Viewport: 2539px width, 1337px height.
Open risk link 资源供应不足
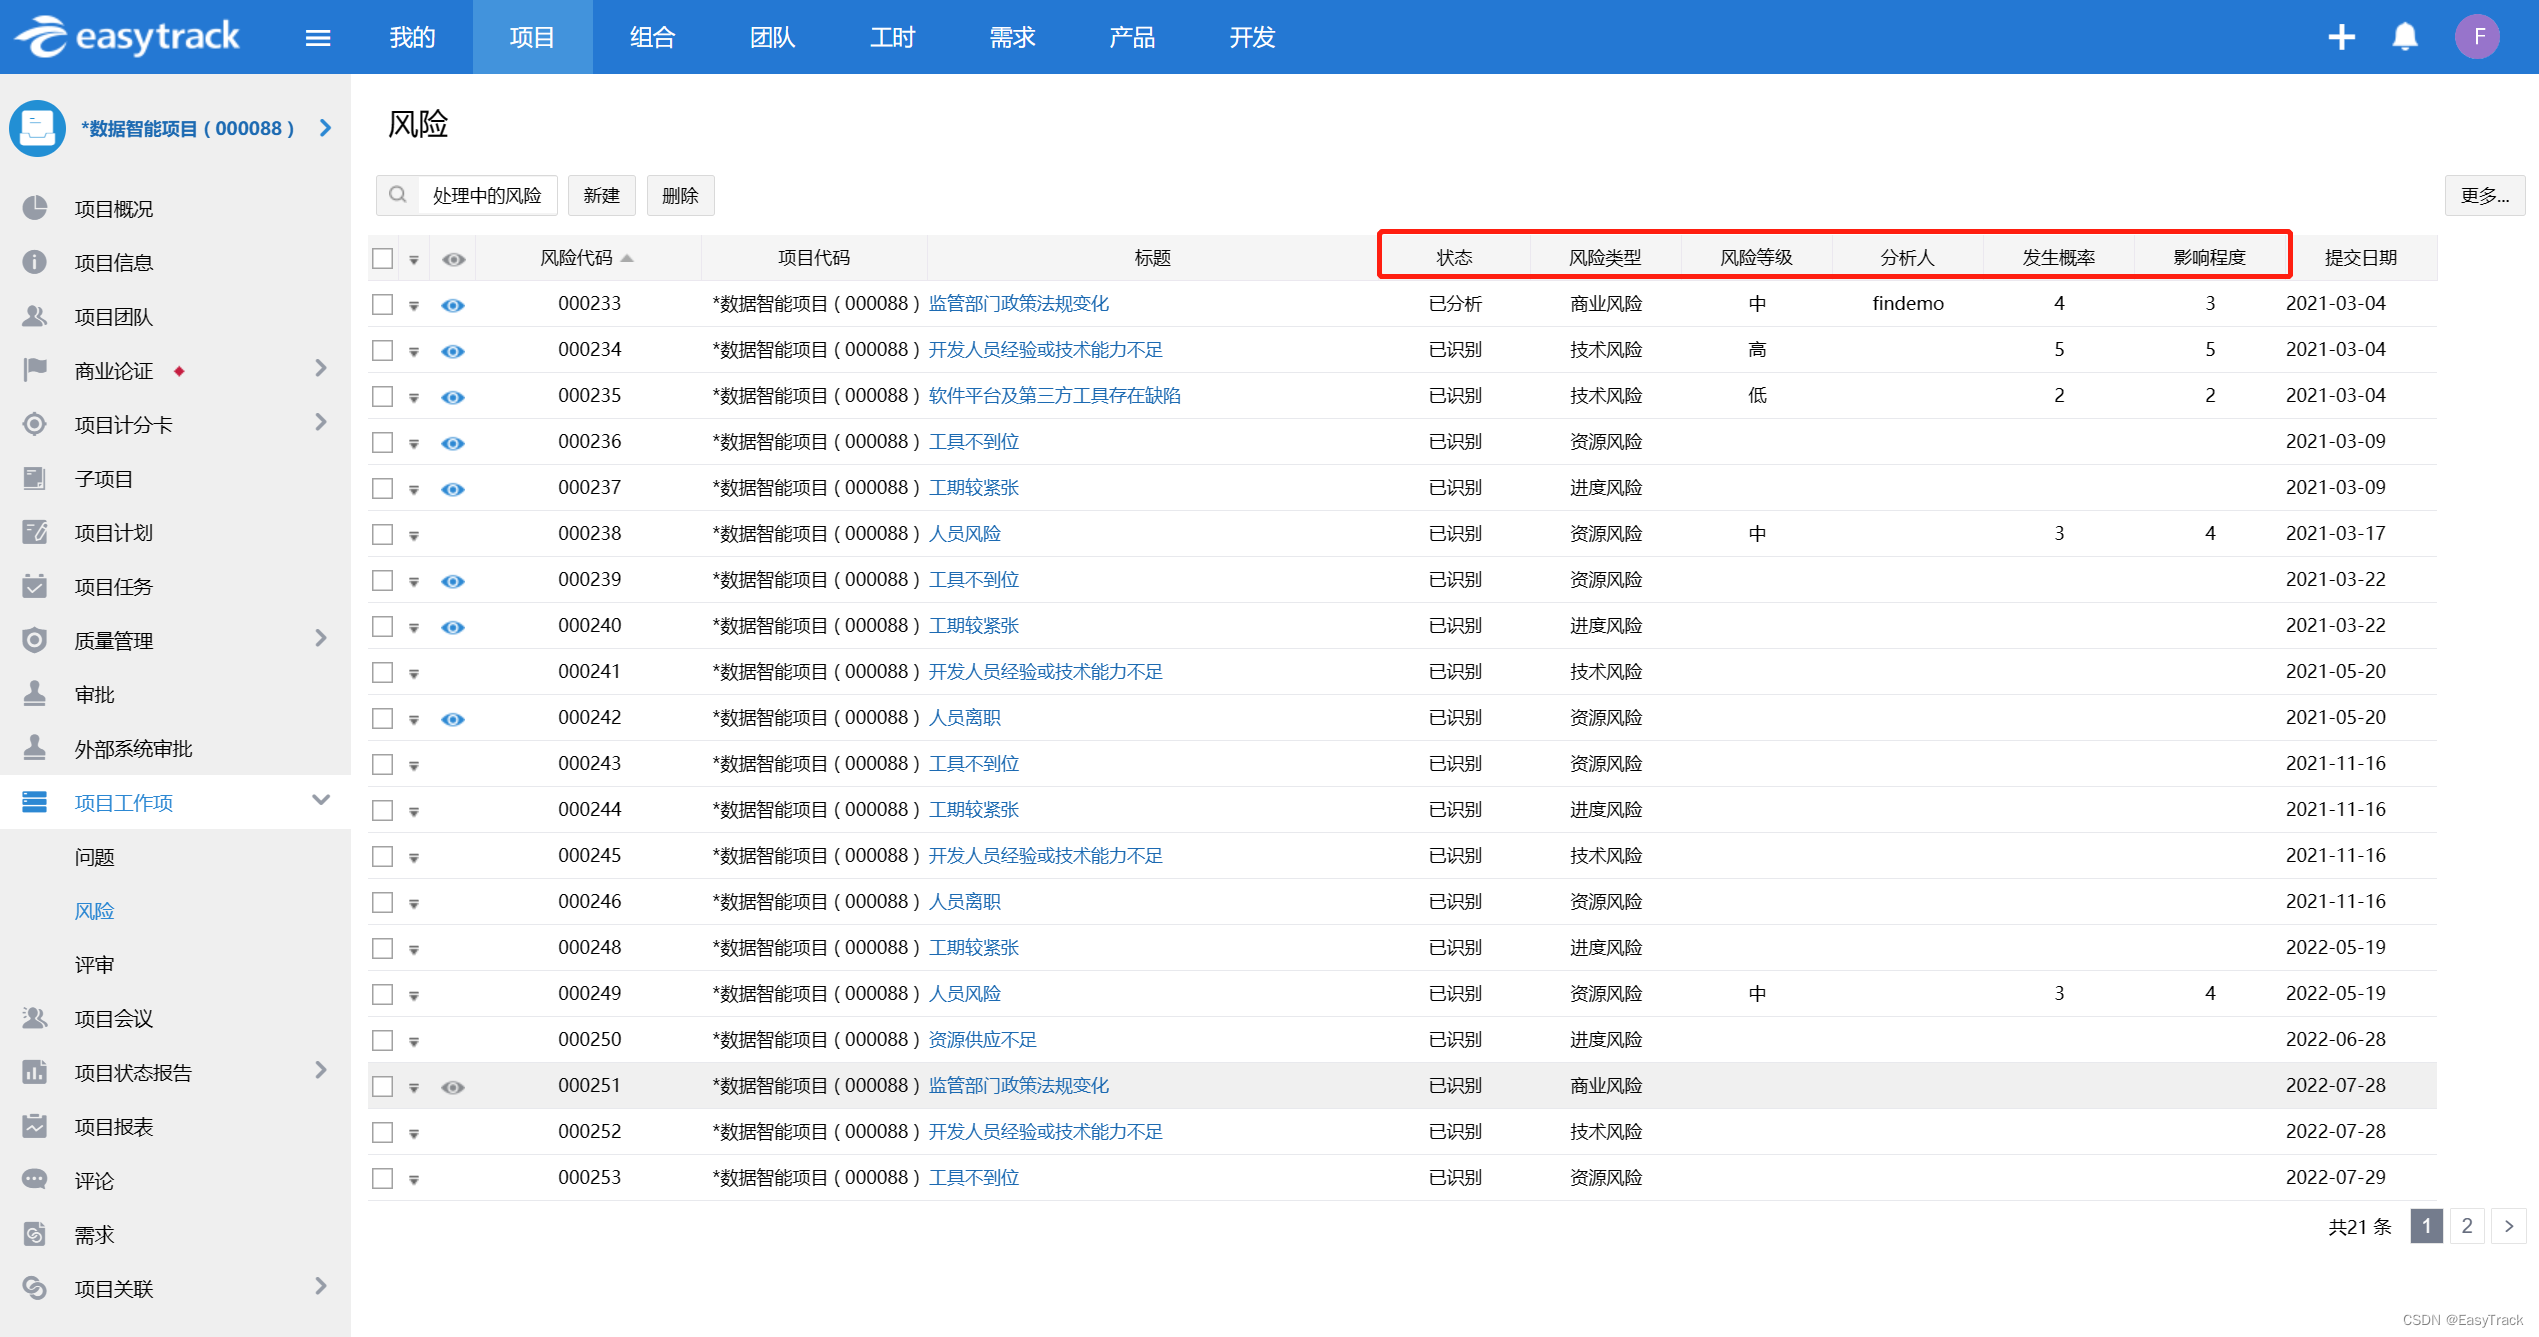tap(982, 1040)
